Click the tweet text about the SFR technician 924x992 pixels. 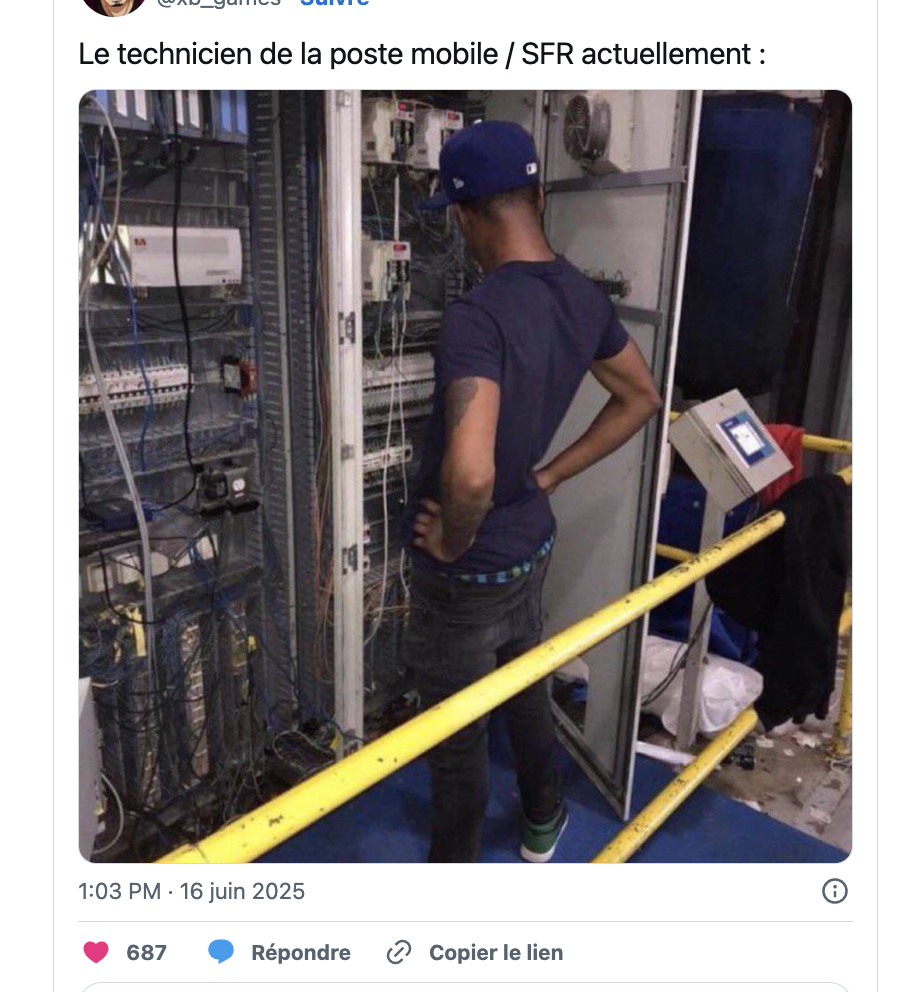pos(422,54)
